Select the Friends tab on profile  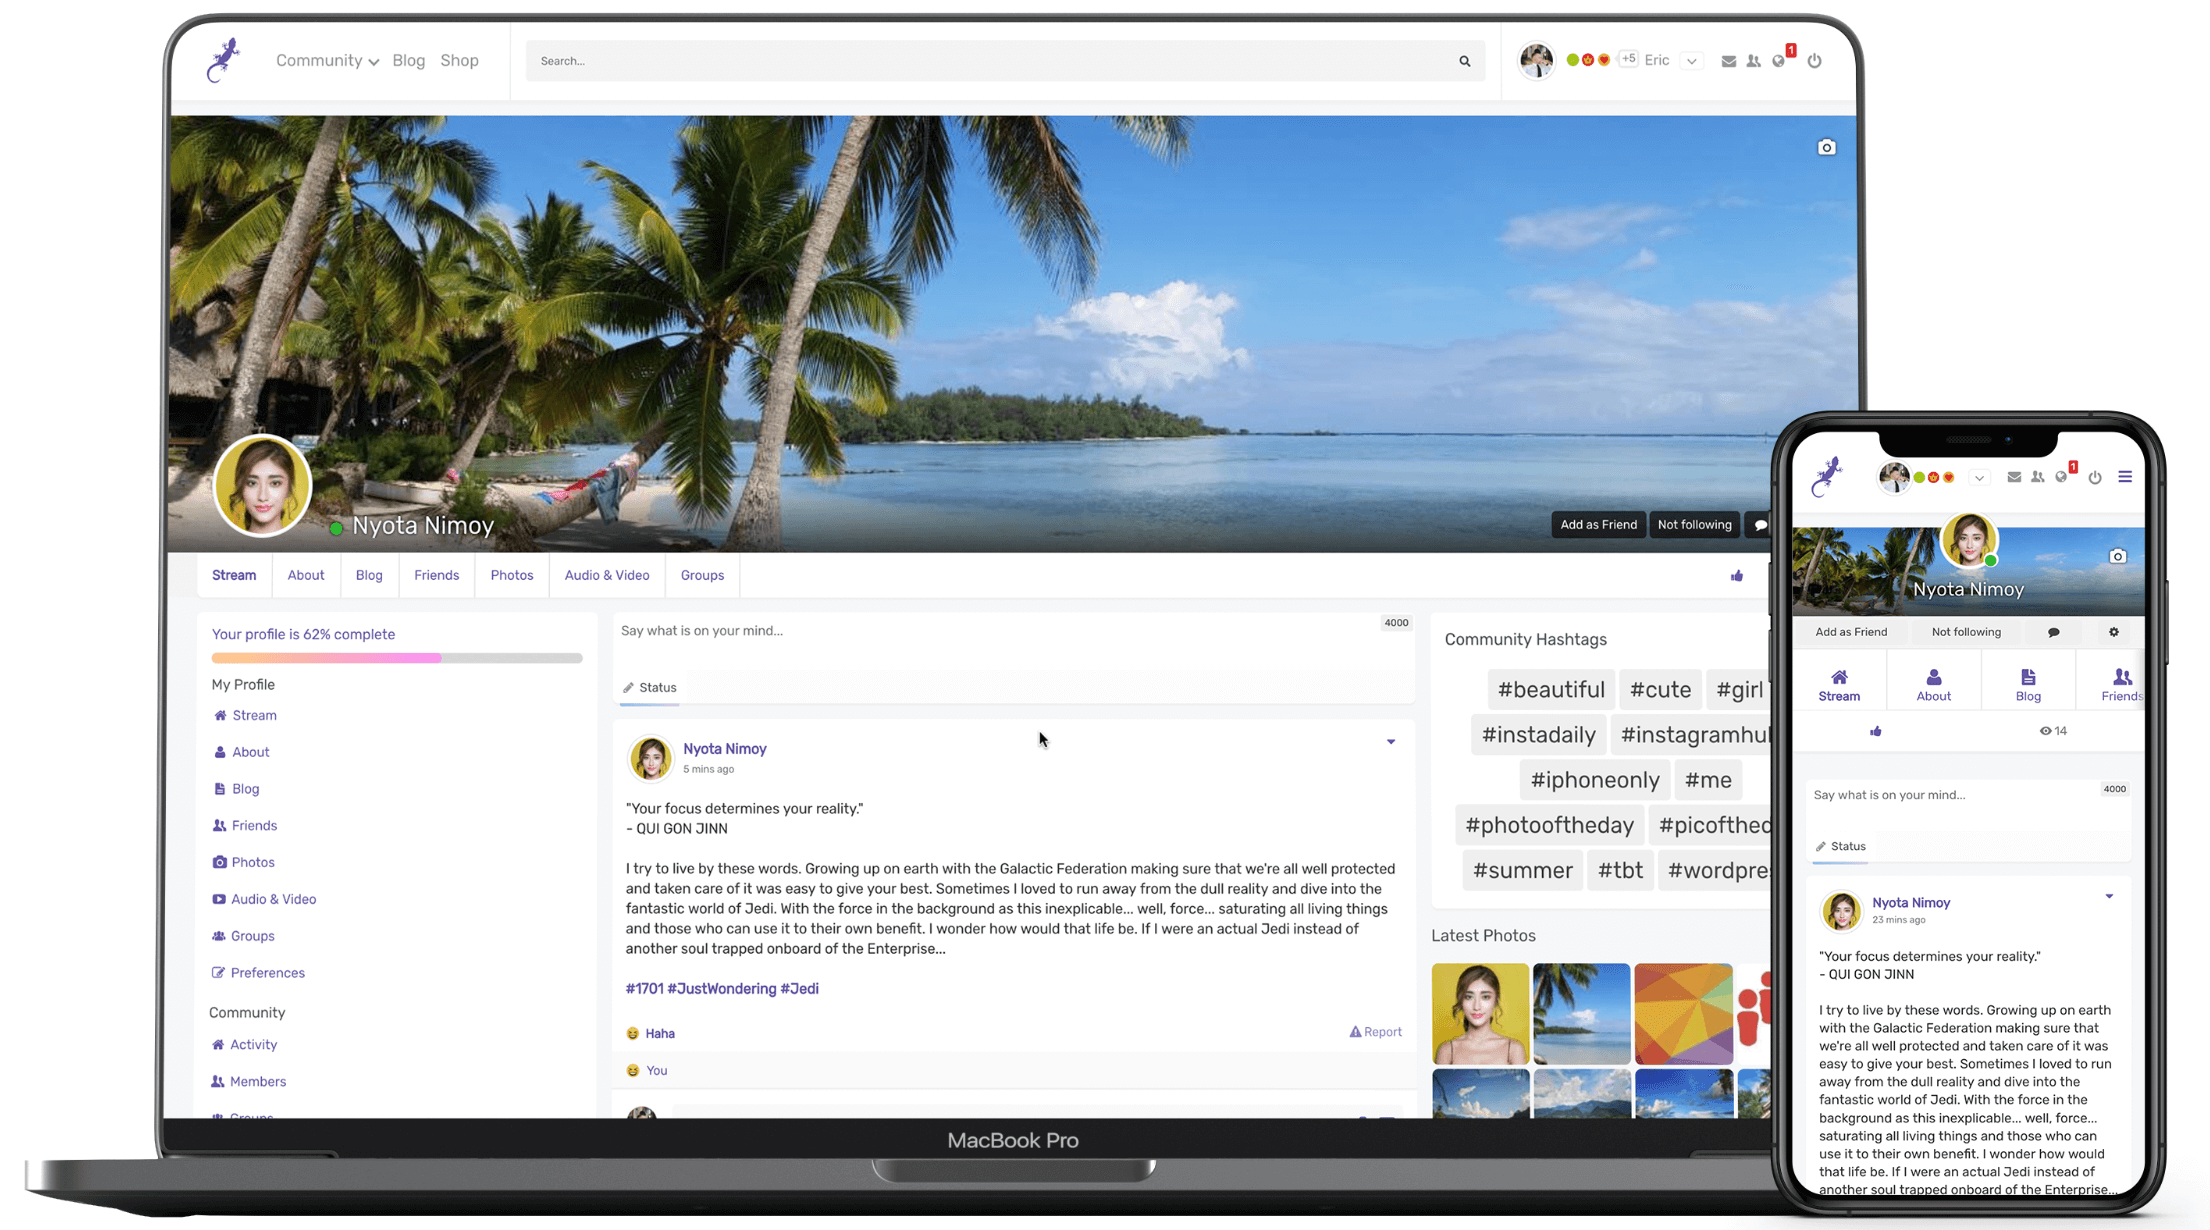pos(436,574)
